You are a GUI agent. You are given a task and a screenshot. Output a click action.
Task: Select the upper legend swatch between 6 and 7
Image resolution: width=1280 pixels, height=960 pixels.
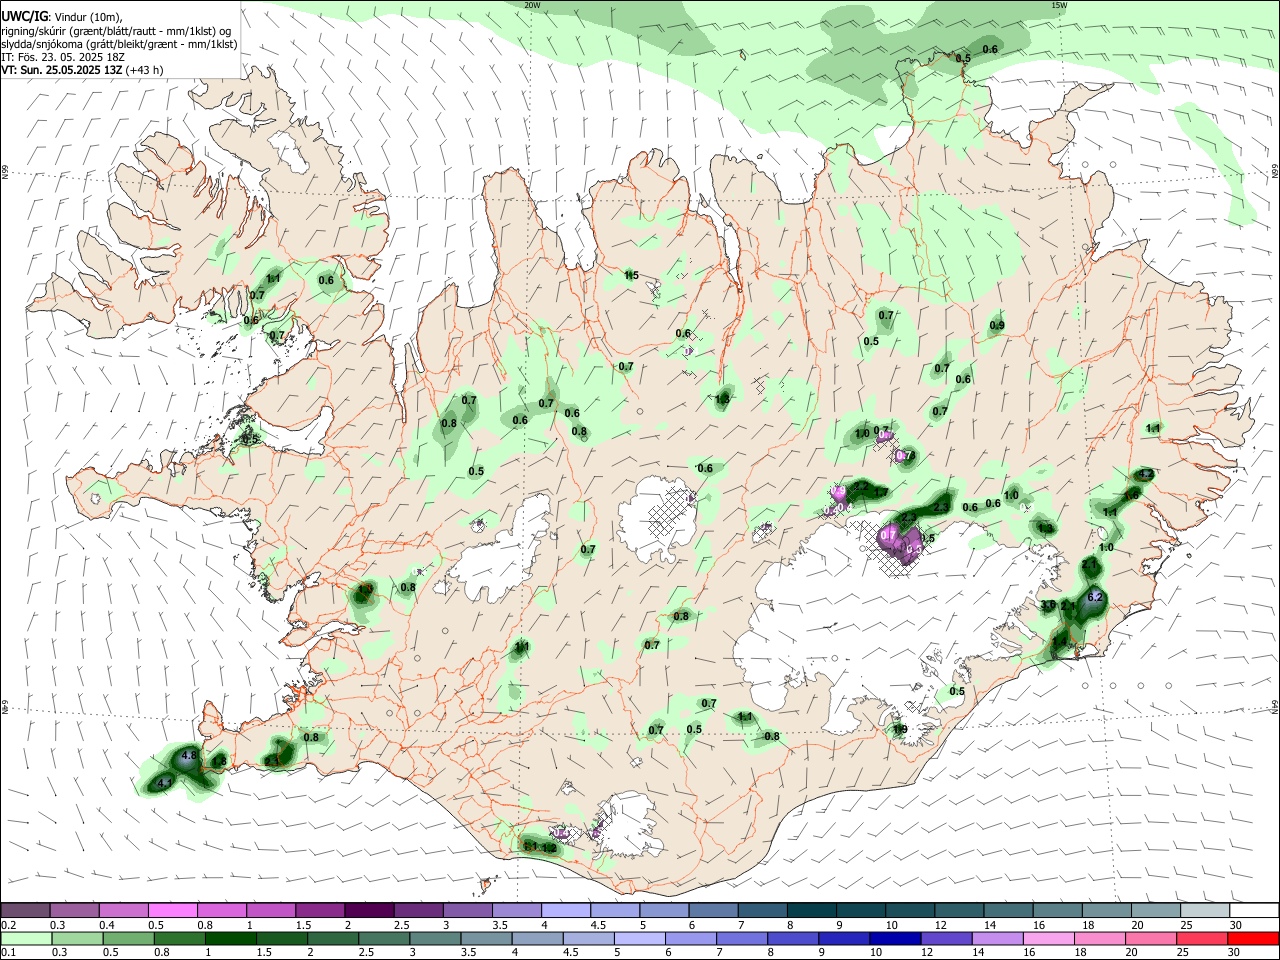712,910
